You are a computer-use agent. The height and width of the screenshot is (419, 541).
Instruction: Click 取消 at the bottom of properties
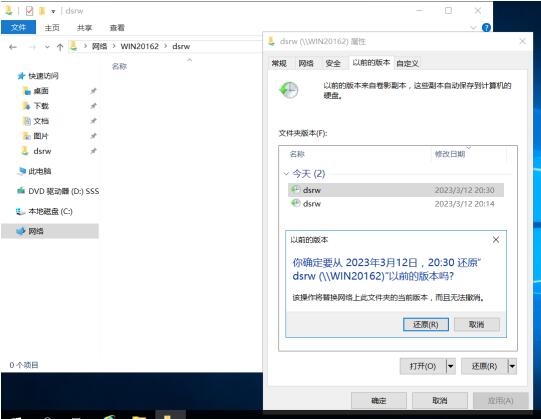click(x=440, y=400)
